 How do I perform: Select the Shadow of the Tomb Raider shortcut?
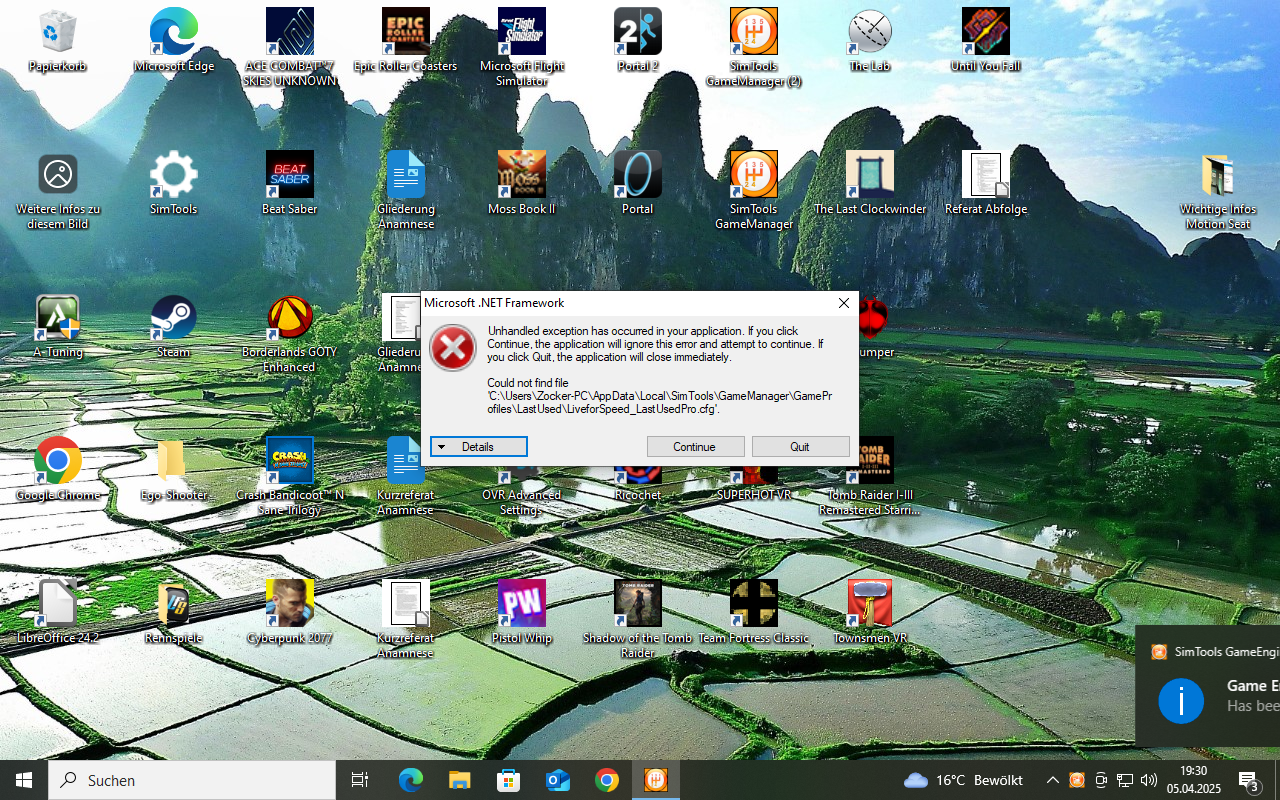[638, 621]
